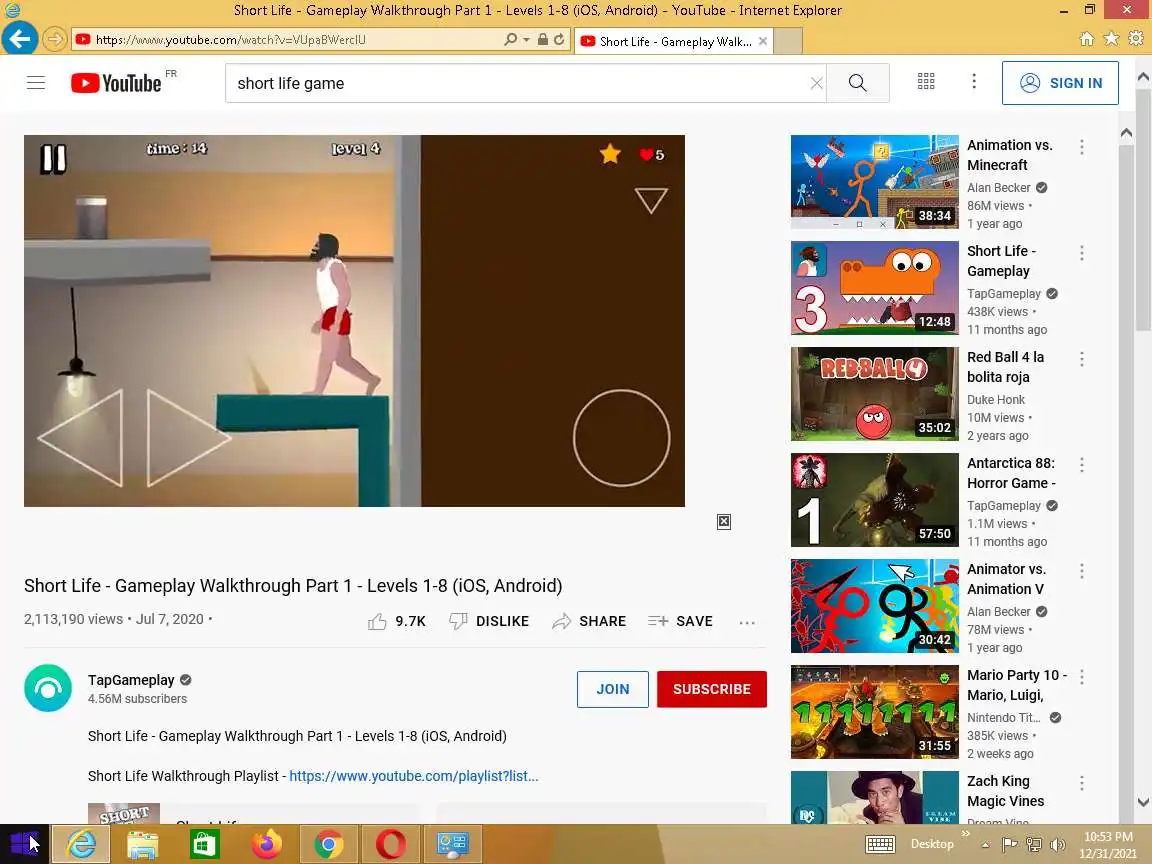Open the Windows Start button
The image size is (1152, 864).
click(x=24, y=843)
